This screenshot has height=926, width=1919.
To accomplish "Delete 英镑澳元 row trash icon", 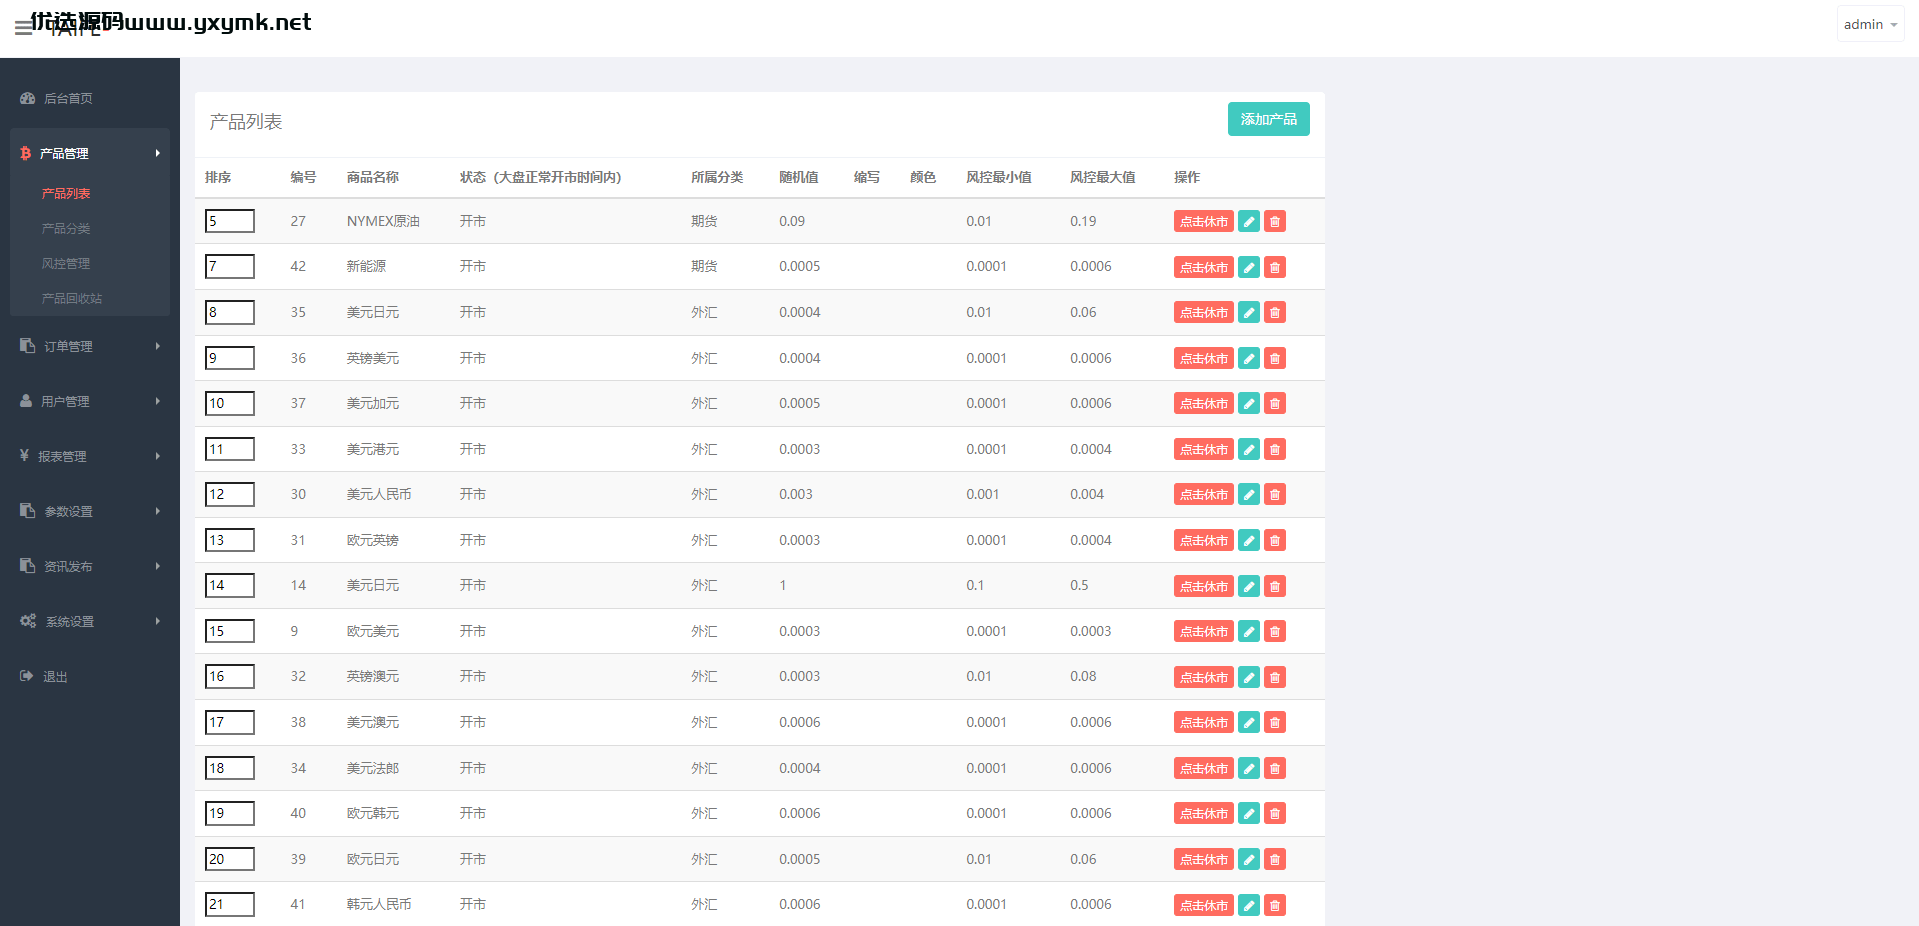I will pyautogui.click(x=1275, y=677).
